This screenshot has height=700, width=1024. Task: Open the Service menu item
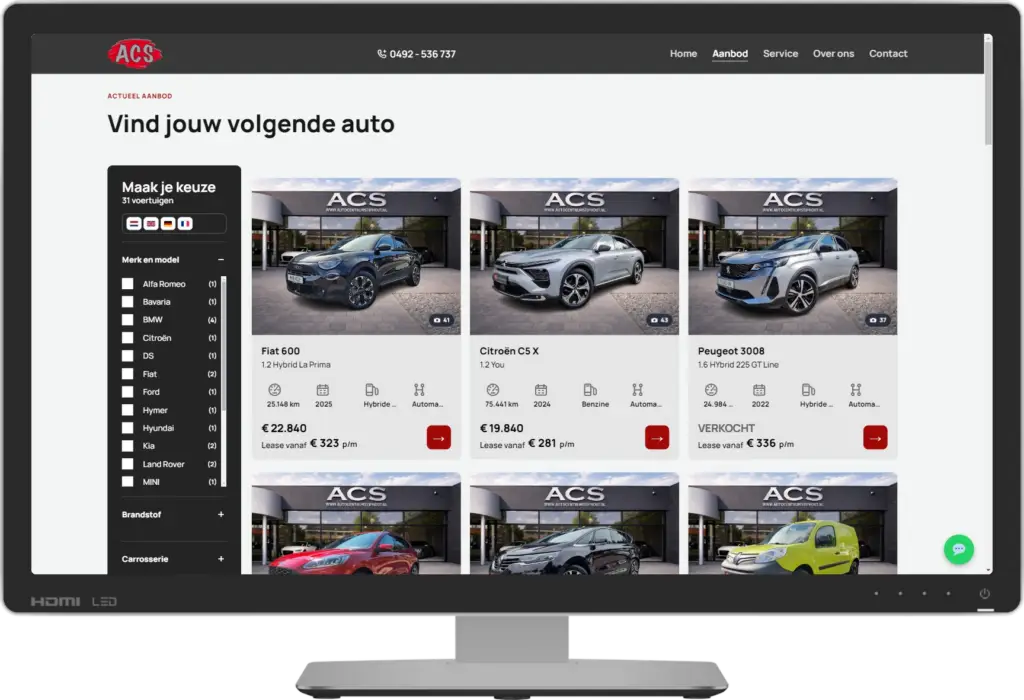pyautogui.click(x=780, y=54)
